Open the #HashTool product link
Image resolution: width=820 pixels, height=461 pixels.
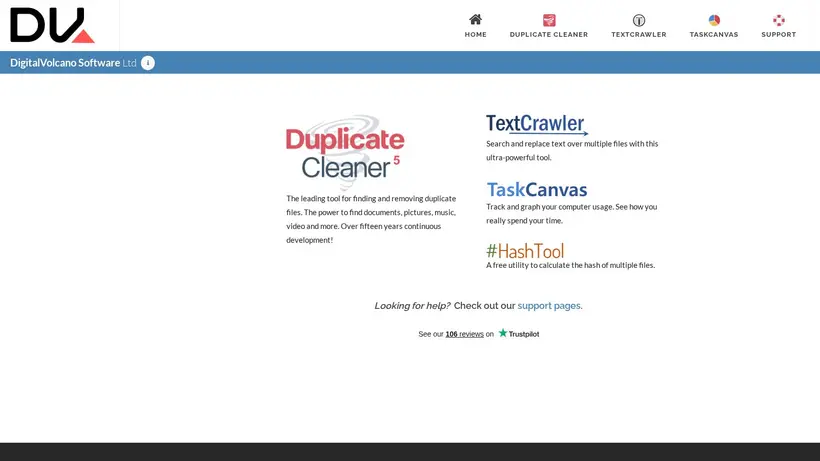click(525, 251)
